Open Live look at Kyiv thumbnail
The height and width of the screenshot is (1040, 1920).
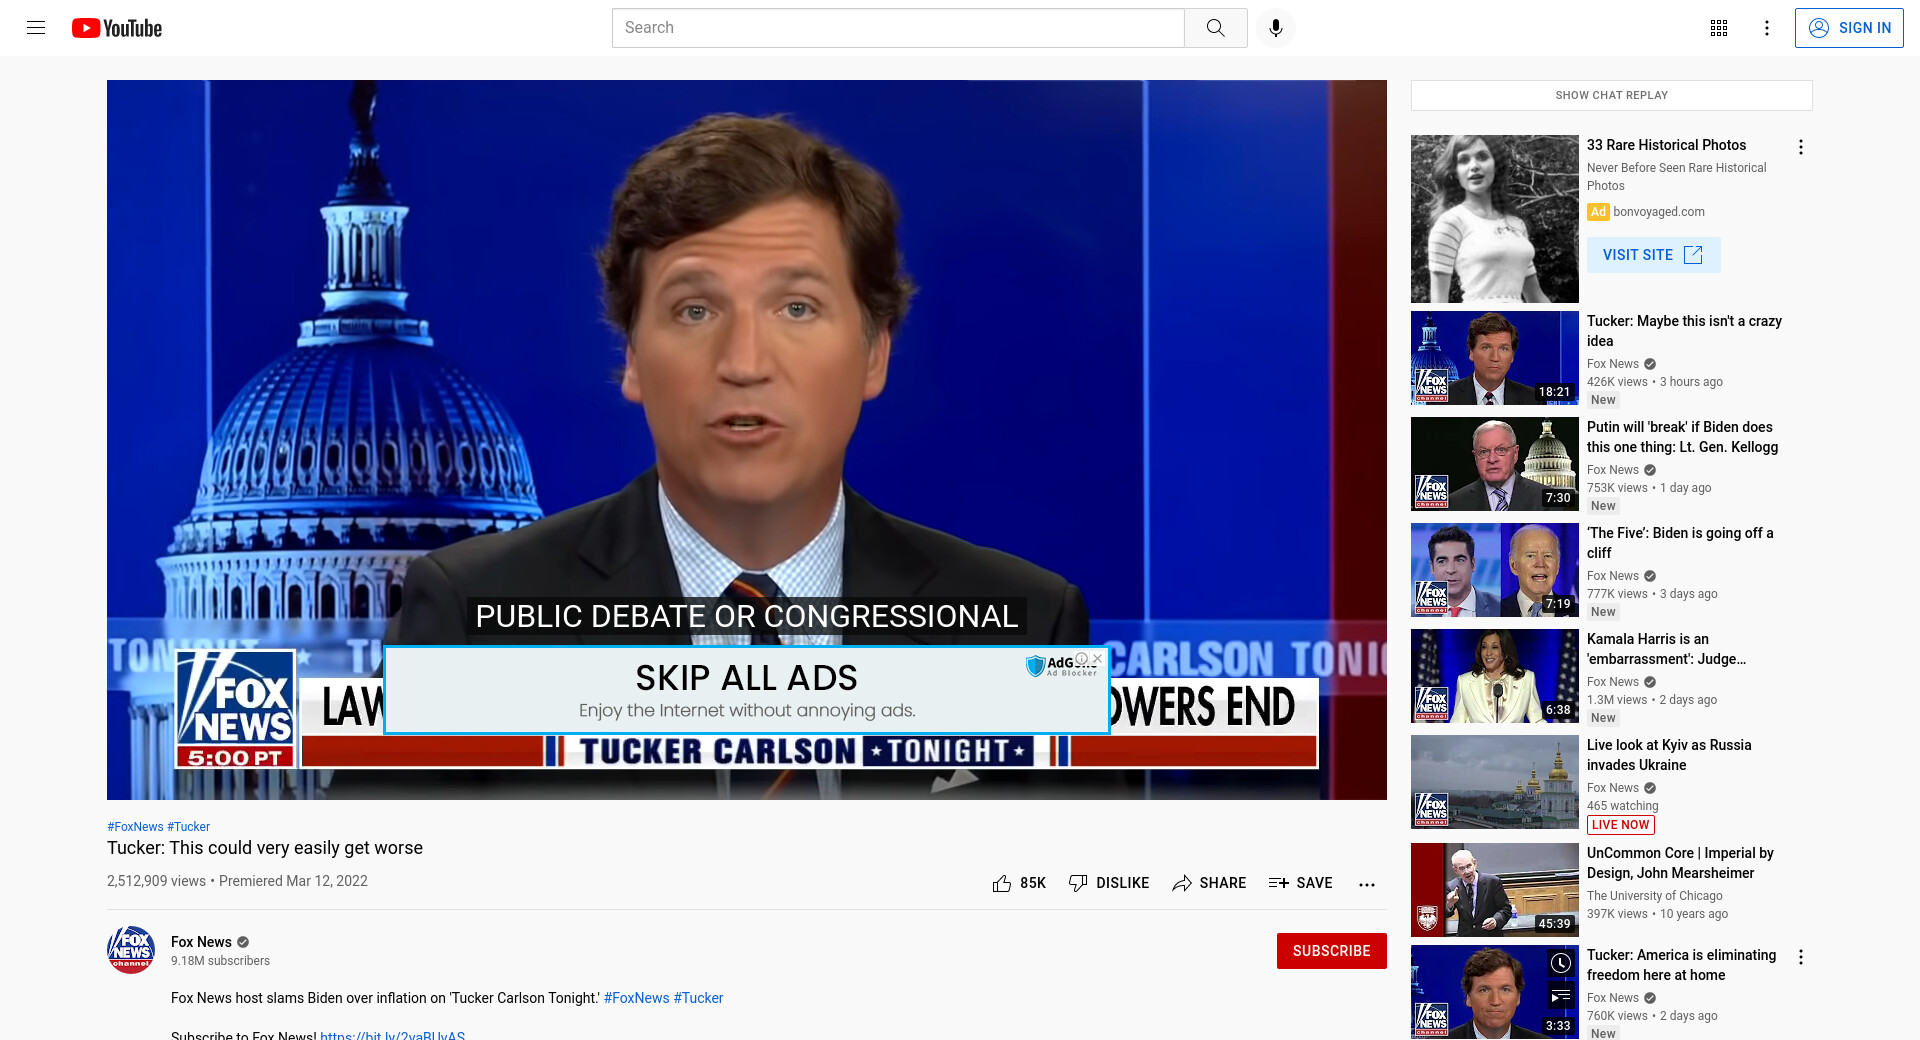tap(1494, 782)
